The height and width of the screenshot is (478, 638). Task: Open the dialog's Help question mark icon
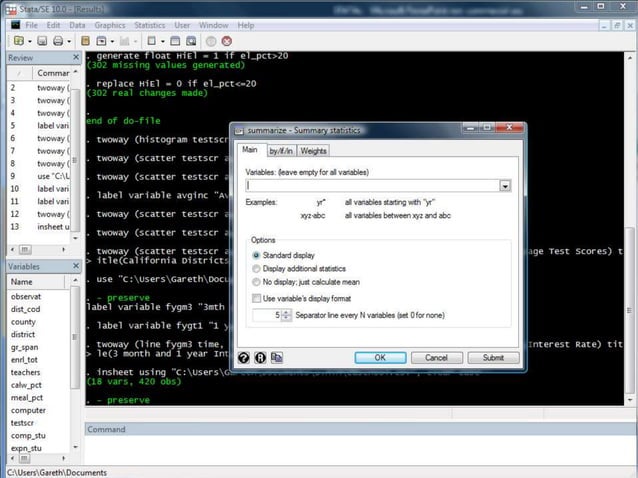coord(243,357)
